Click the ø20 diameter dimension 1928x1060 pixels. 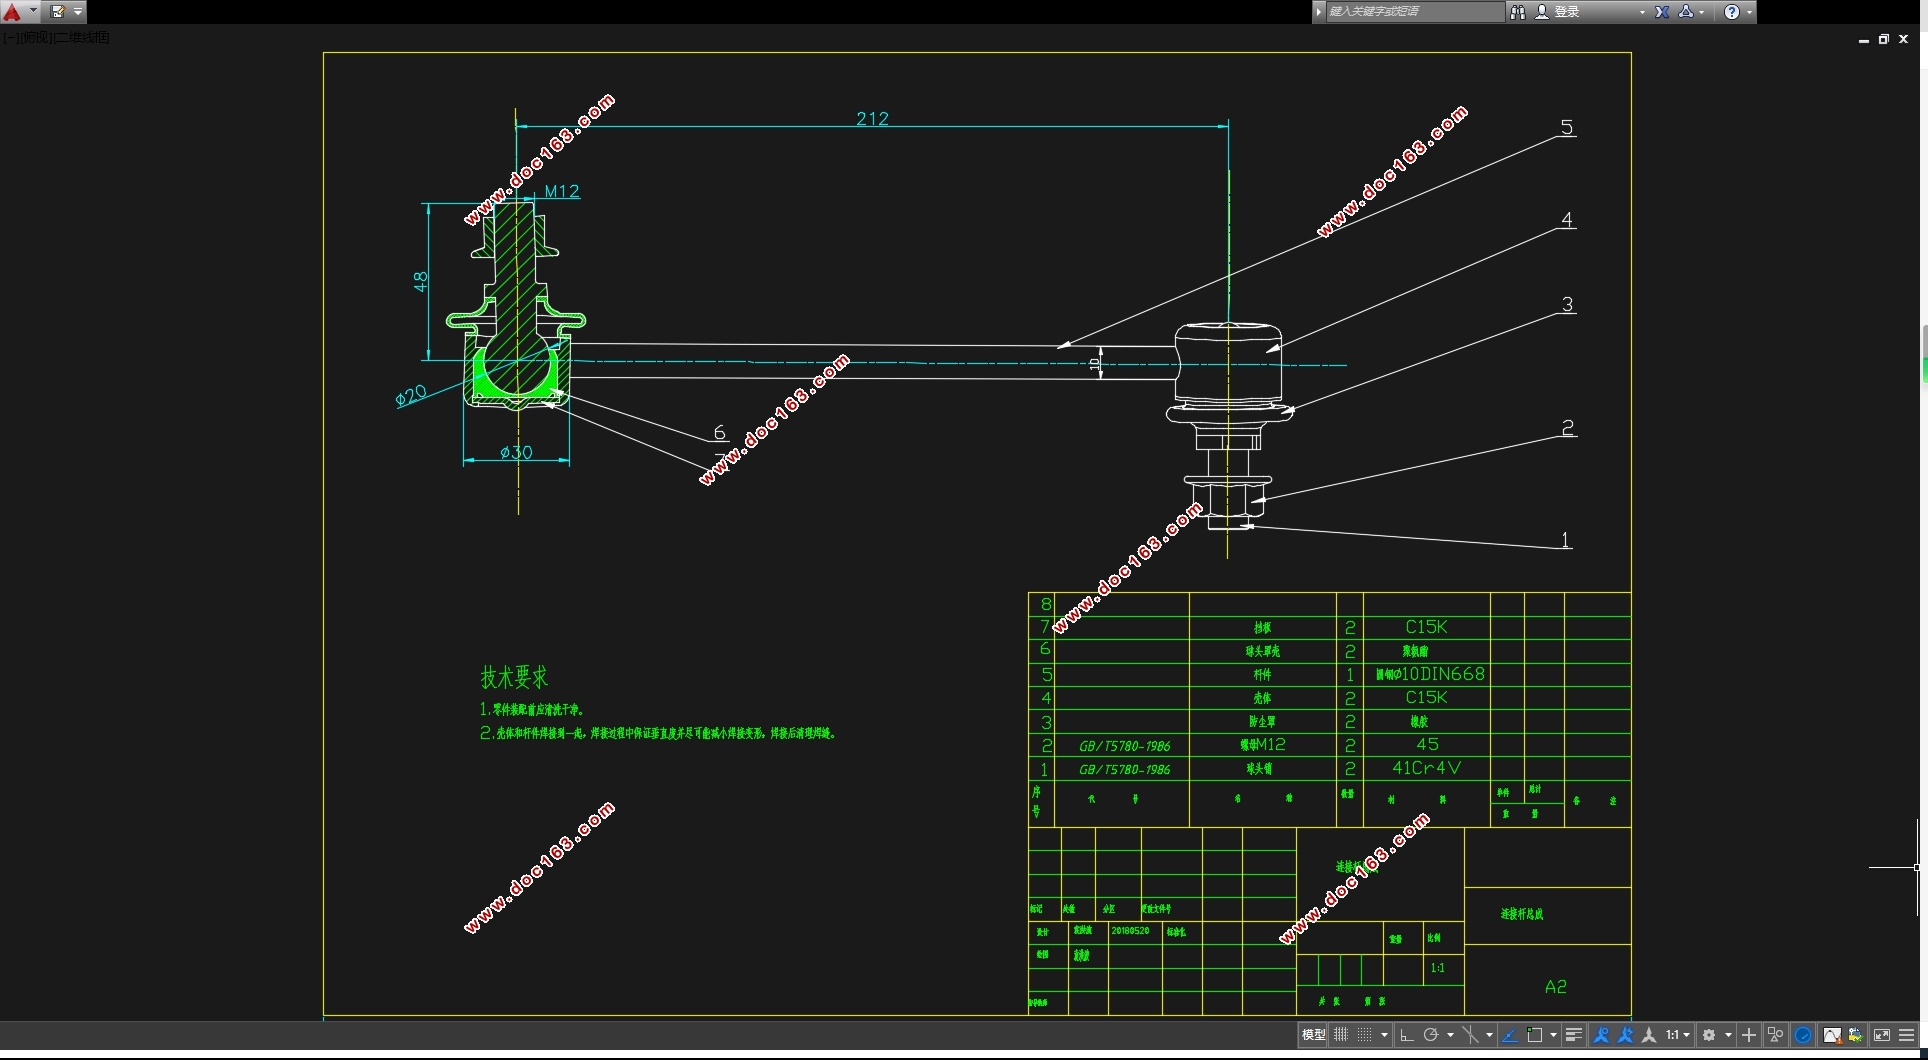411,396
